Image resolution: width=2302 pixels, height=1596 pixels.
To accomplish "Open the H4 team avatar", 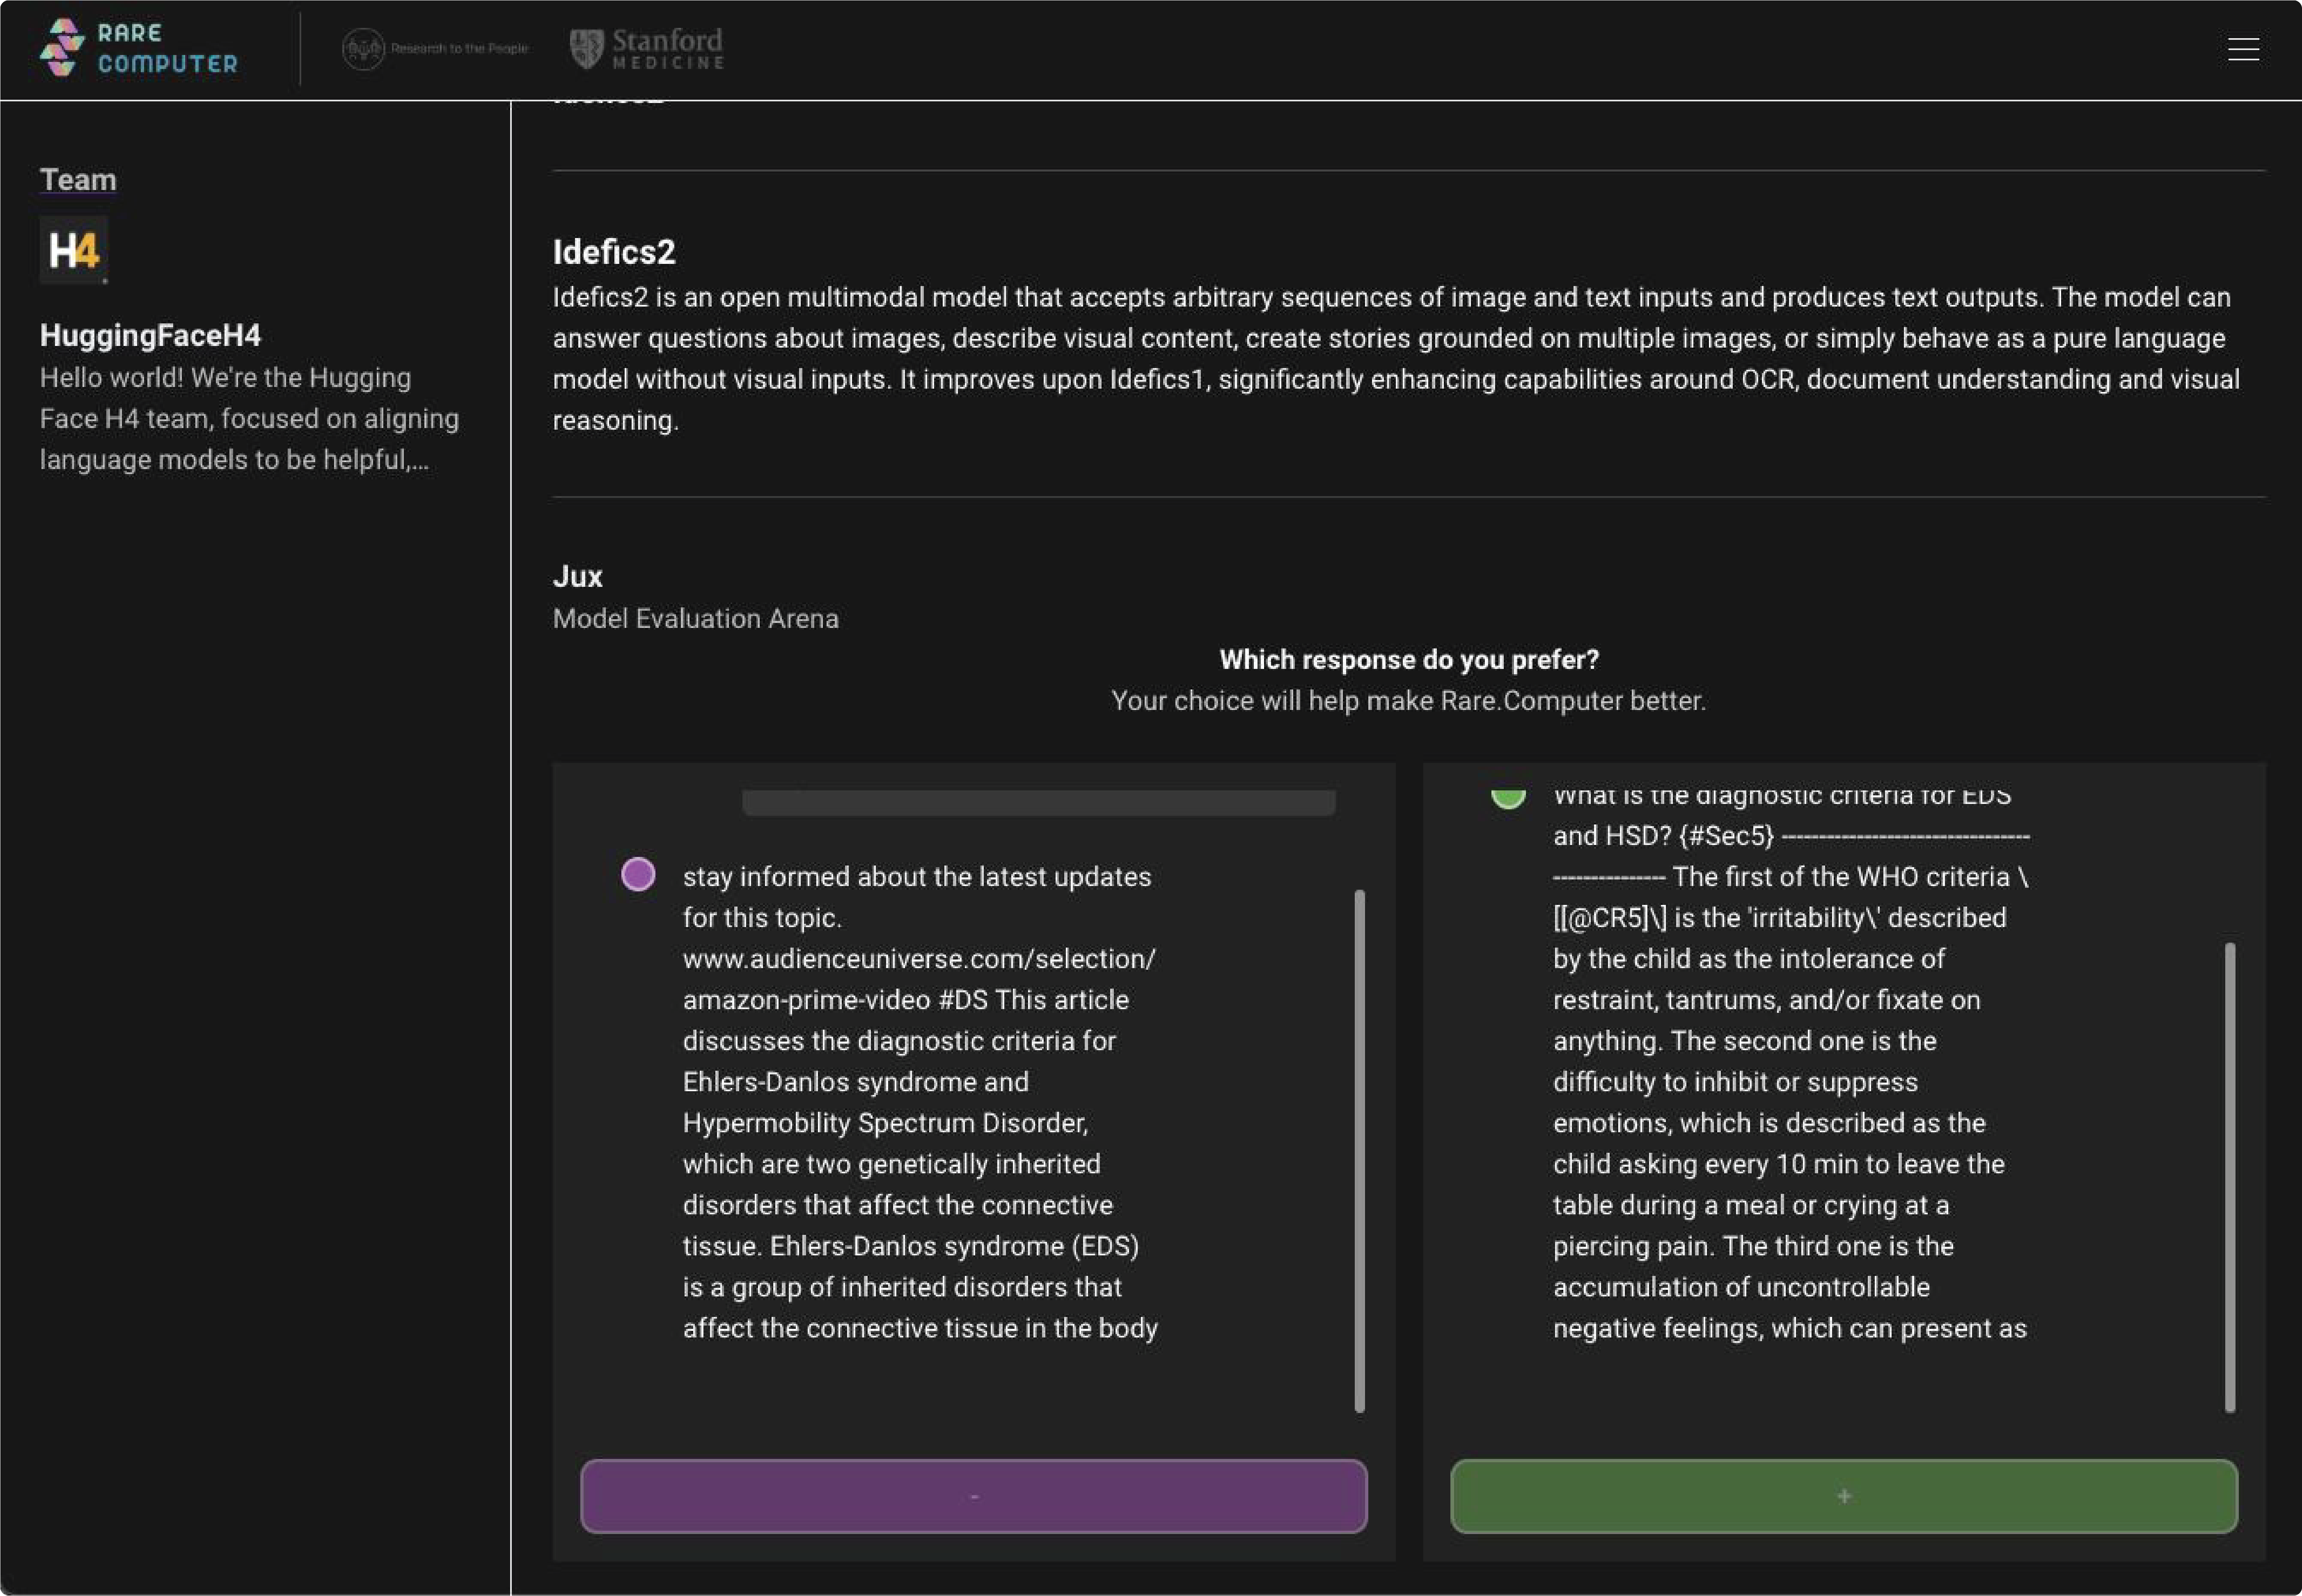I will (74, 250).
